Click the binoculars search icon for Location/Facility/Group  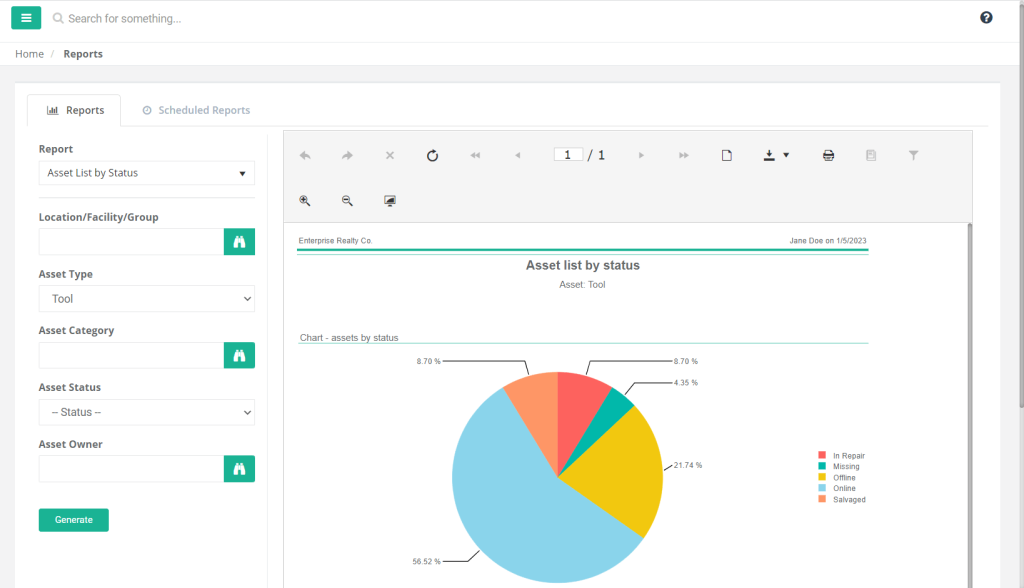[x=239, y=241]
